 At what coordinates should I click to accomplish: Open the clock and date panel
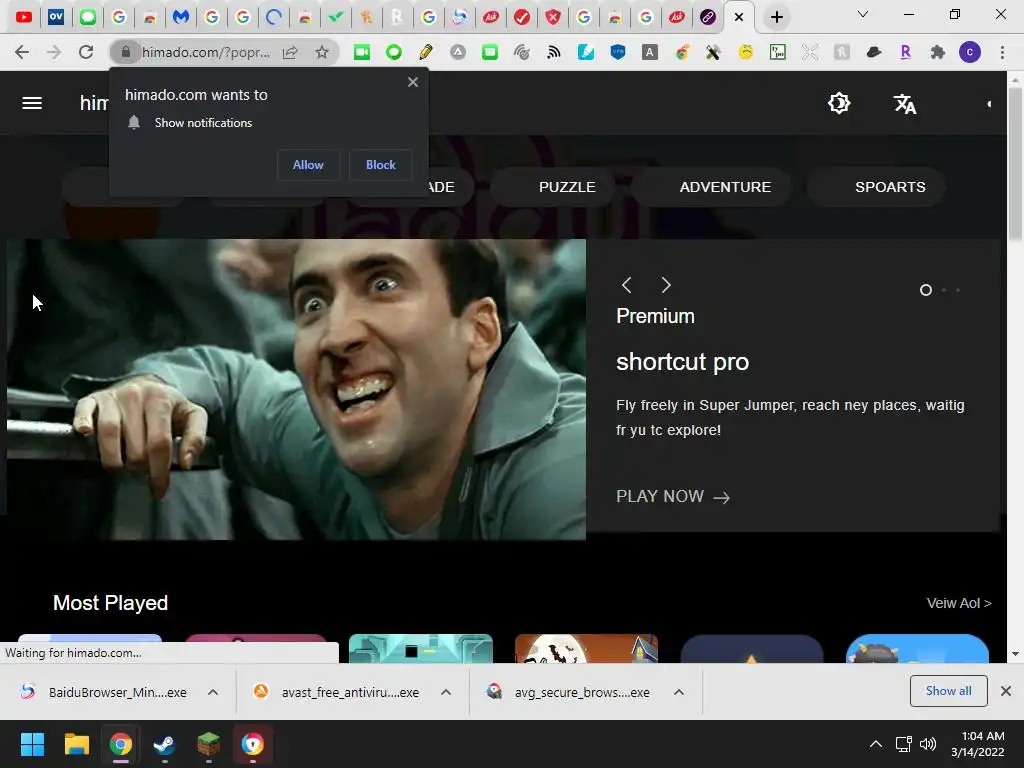coord(978,744)
